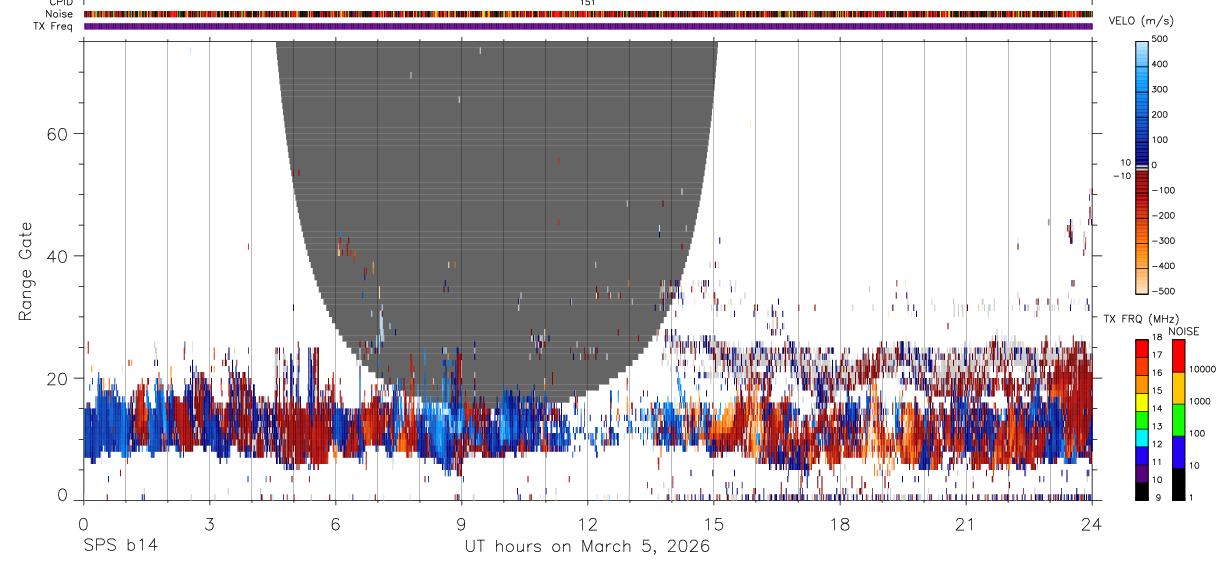Image resolution: width=1228 pixels, height=567 pixels.
Task: Select hour 6 on the UT axis
Action: click(335, 524)
